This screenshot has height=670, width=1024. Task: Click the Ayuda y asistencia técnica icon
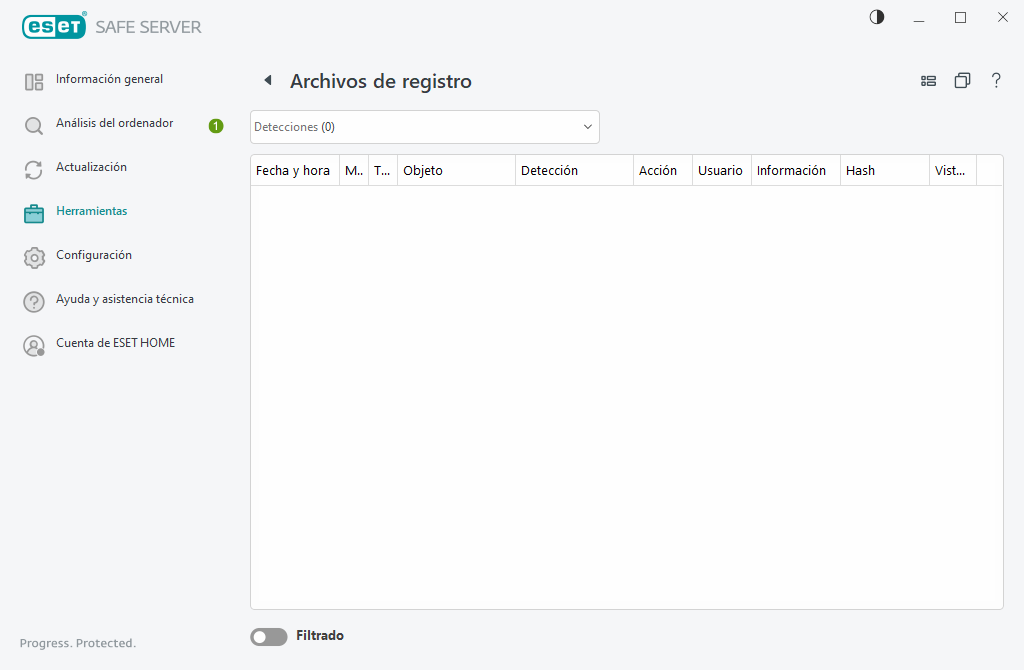[33, 300]
